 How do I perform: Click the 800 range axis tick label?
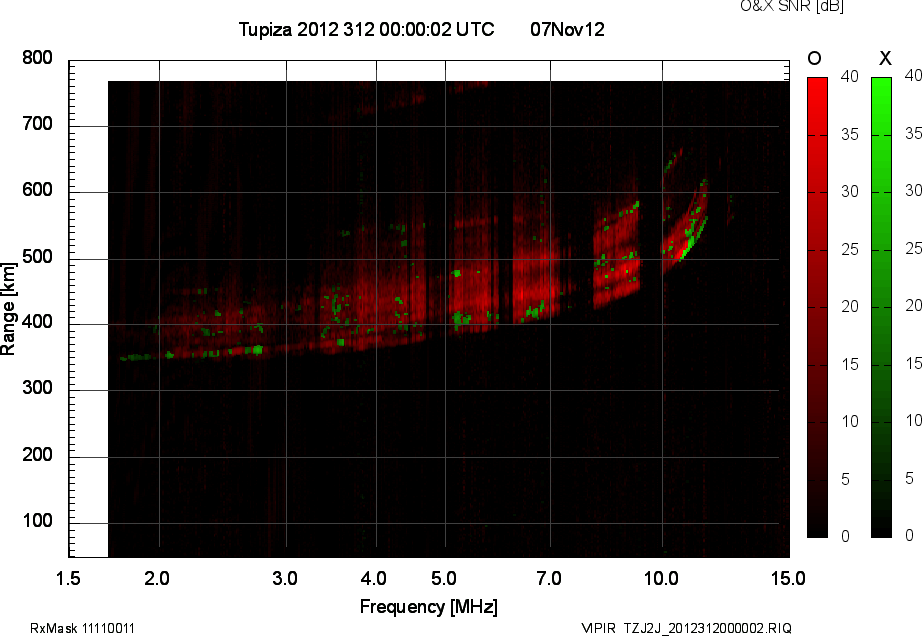pyautogui.click(x=38, y=58)
